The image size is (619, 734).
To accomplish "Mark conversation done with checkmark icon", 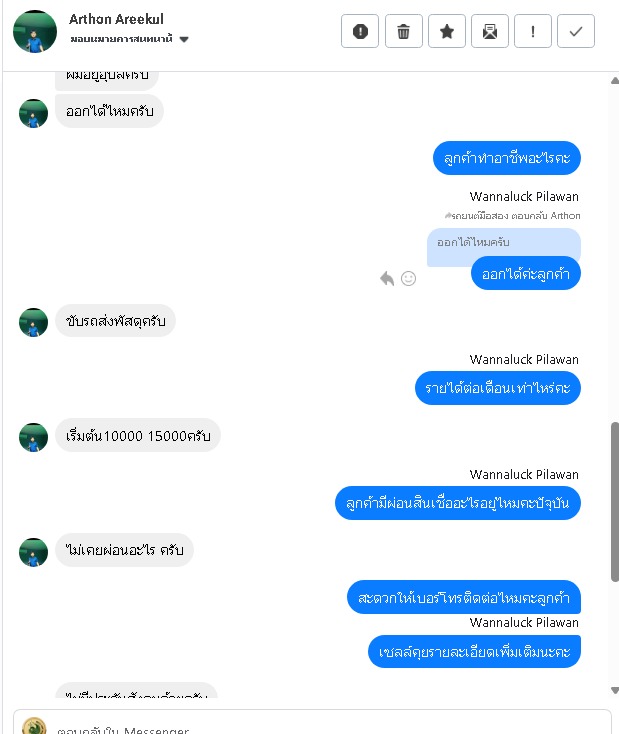I will (576, 31).
